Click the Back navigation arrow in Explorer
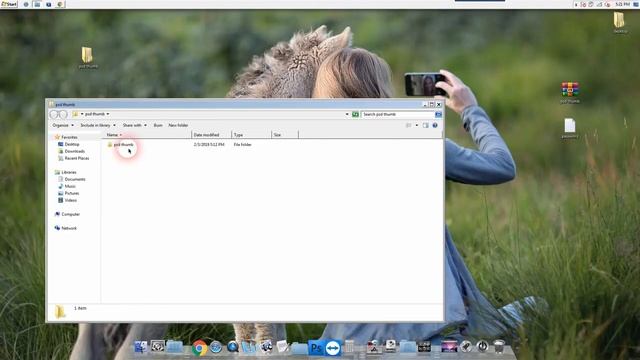This screenshot has width=640, height=360. click(54, 114)
